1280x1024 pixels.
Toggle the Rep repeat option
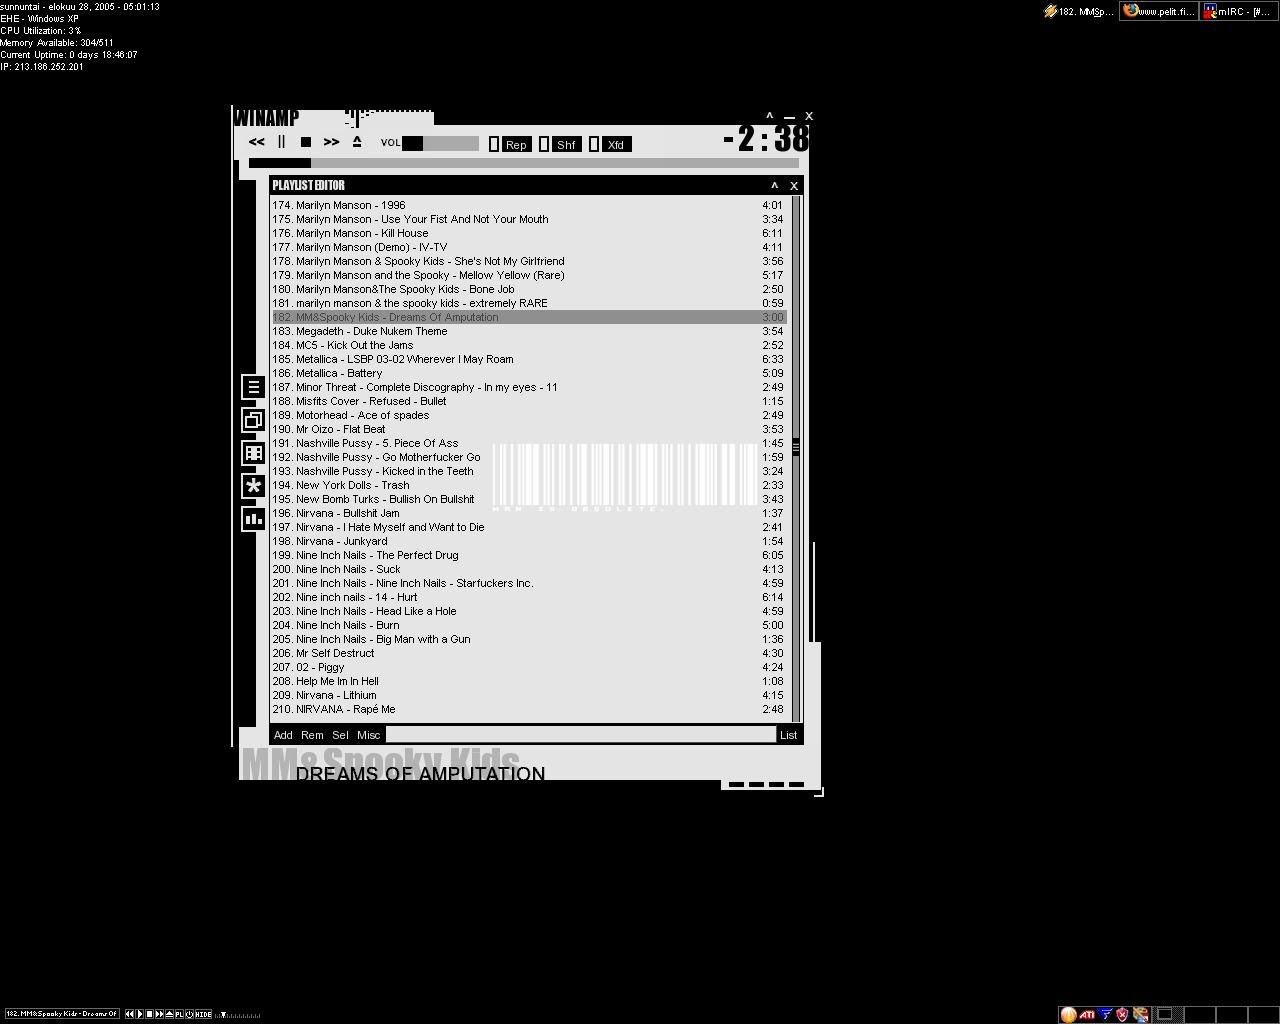pyautogui.click(x=509, y=145)
